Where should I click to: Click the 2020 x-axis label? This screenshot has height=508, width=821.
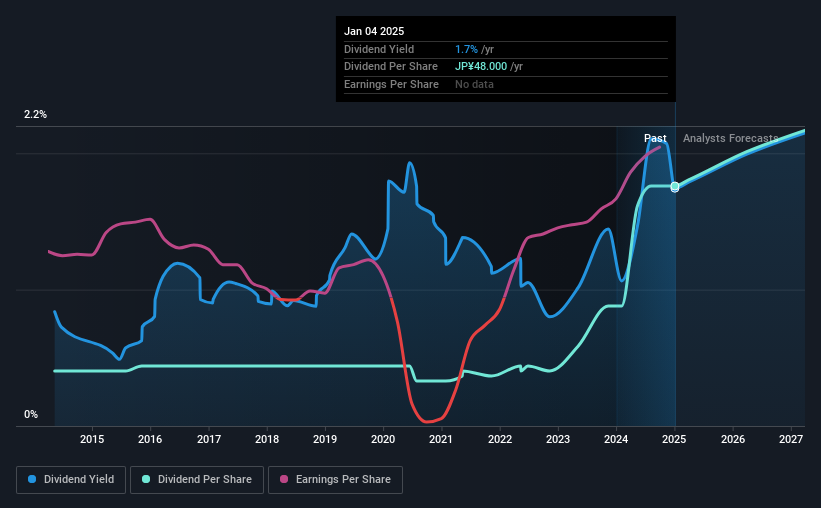(383, 439)
